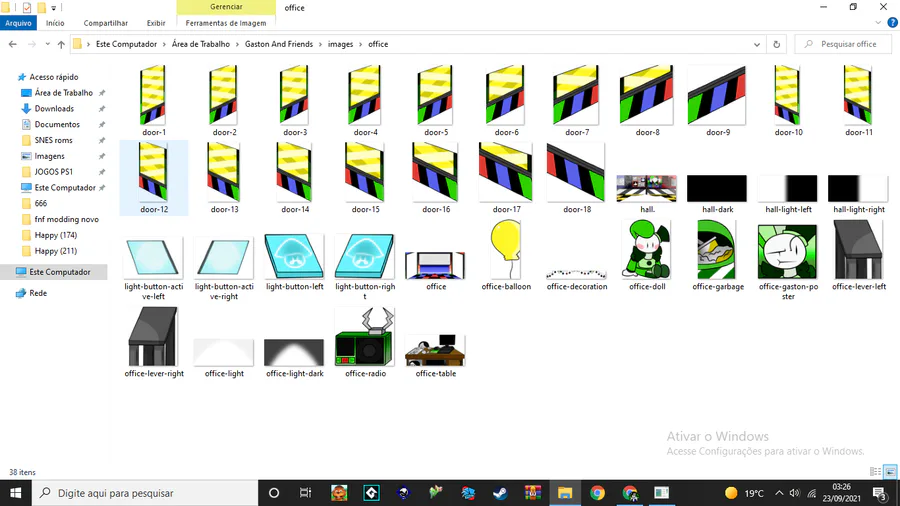Open Happy (174) folder in sidebar
This screenshot has height=506, width=900.
coord(56,235)
